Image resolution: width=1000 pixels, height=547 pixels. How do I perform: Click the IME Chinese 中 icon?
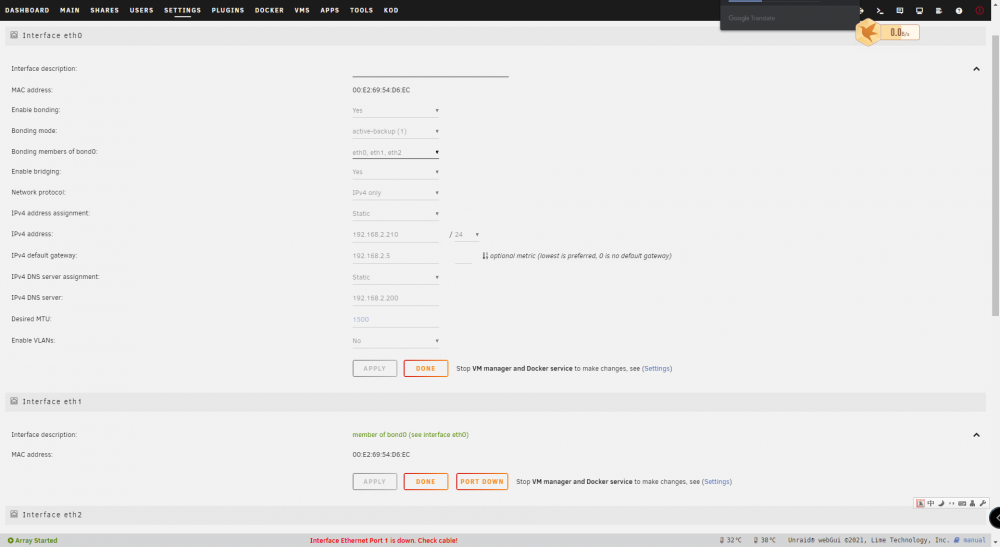[x=930, y=503]
